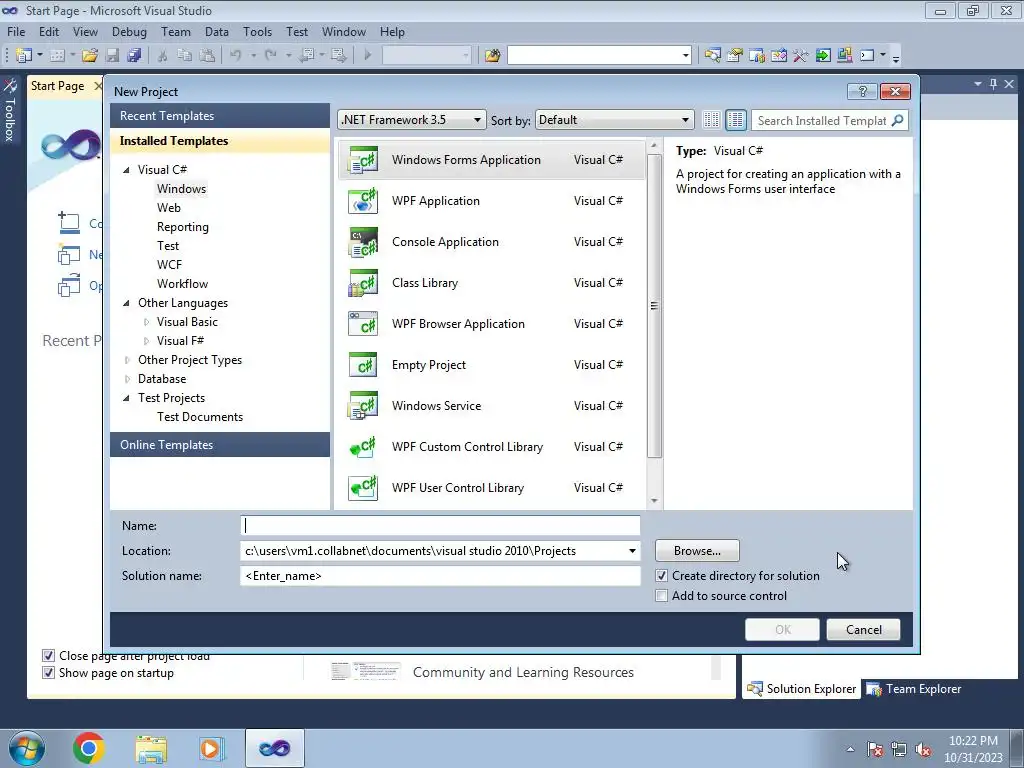
Task: Click the Save All toolbar icon
Action: [135, 56]
